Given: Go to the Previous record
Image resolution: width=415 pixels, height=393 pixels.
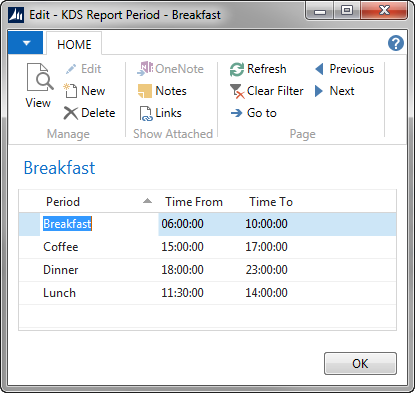Looking at the screenshot, I should pos(344,69).
